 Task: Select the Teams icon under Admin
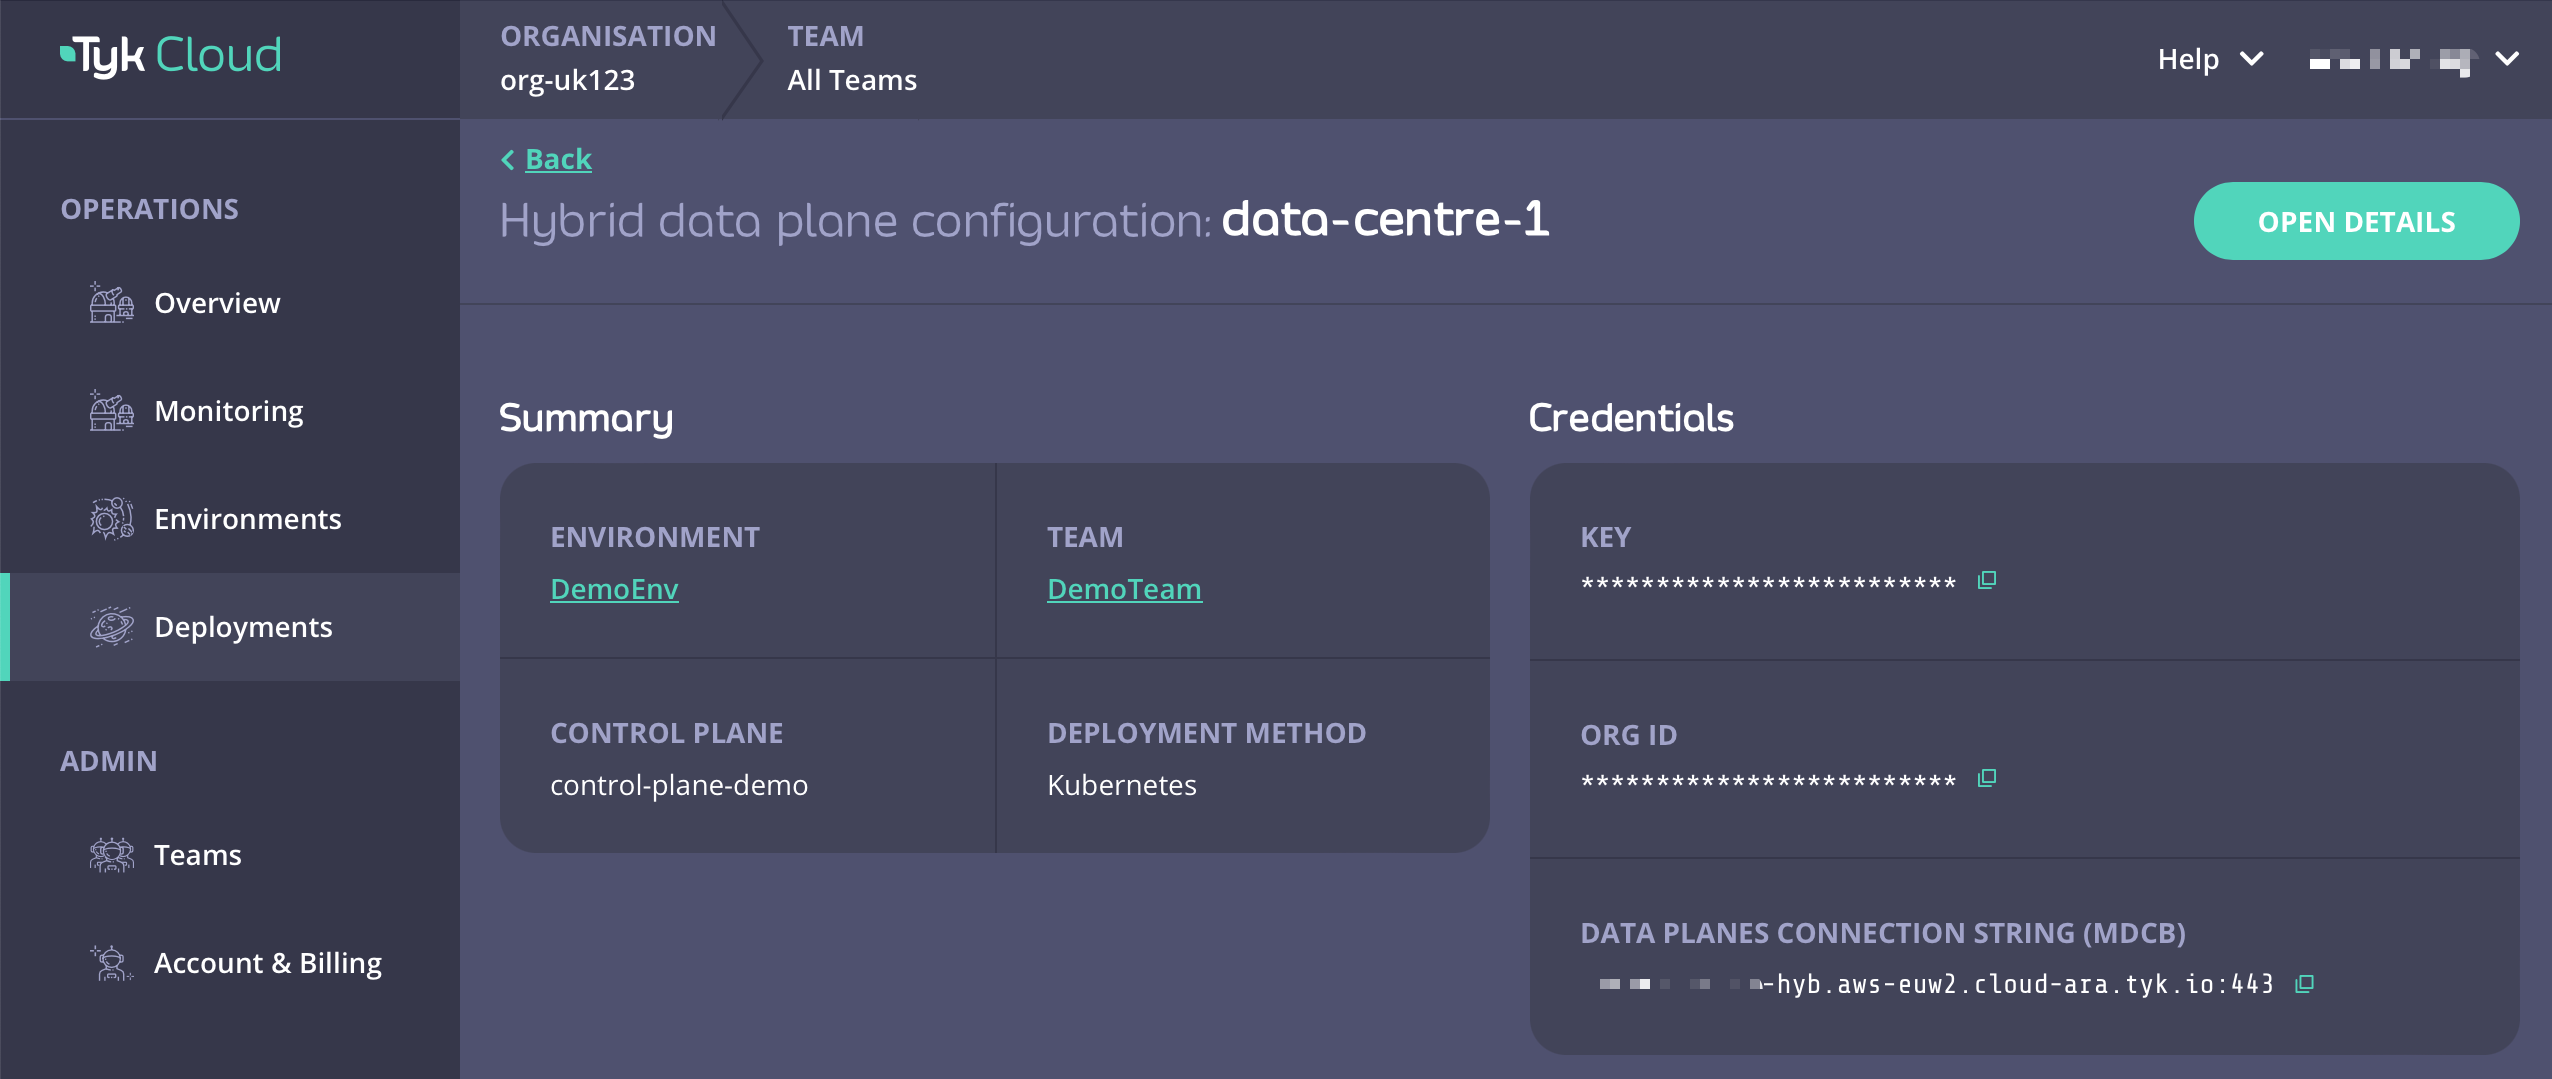pos(112,854)
